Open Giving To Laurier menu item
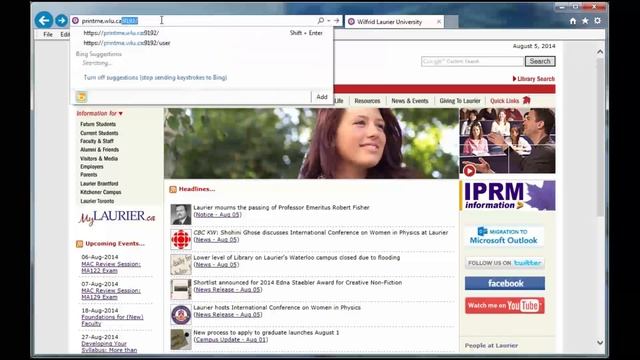 coord(460,101)
